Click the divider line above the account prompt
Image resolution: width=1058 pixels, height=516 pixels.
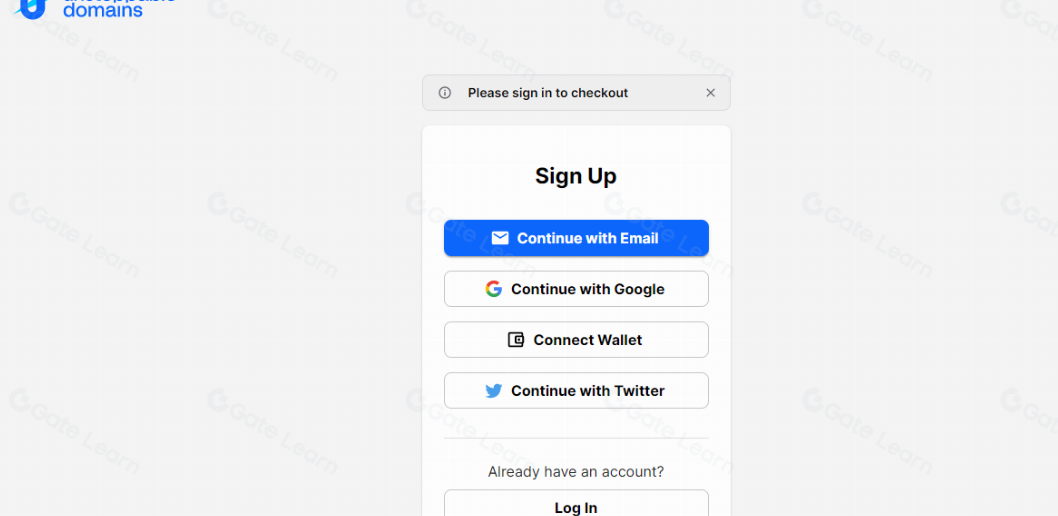576,438
